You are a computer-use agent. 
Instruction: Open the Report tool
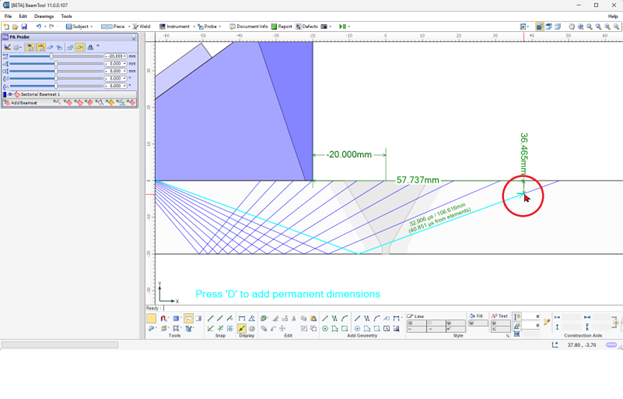click(282, 27)
